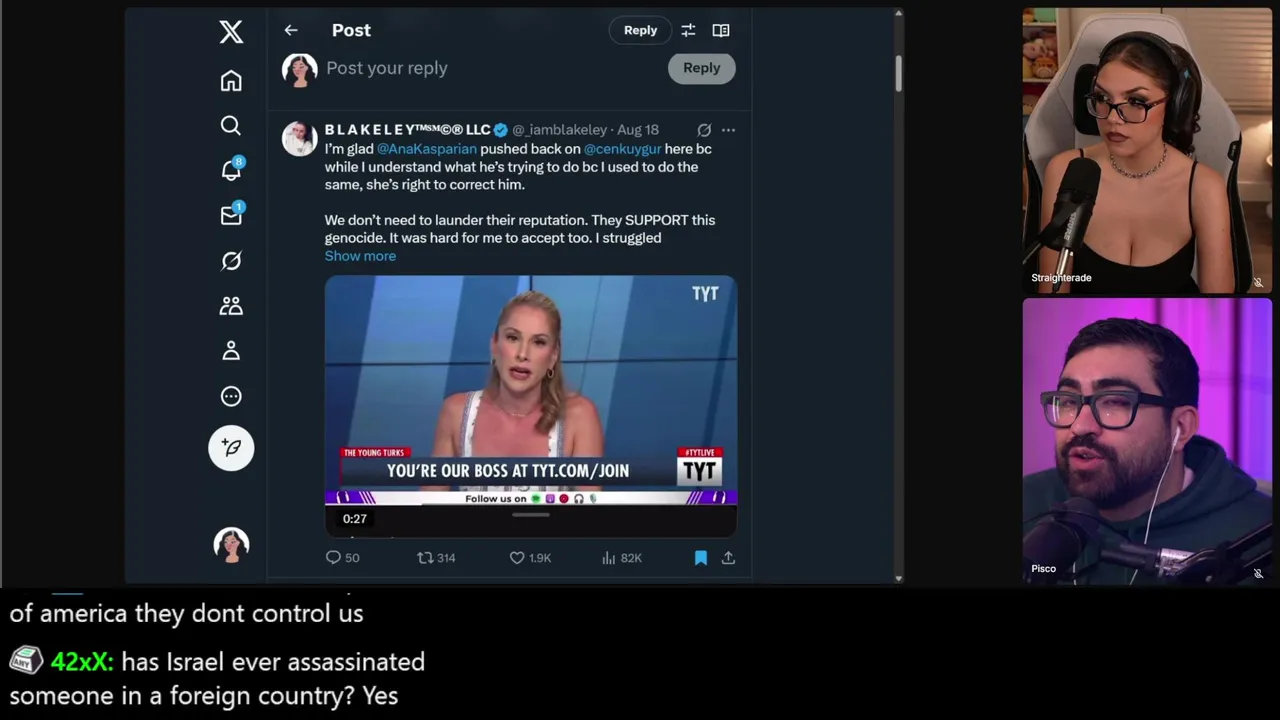This screenshot has width=1280, height=720.
Task: Open the X logo home link
Action: pyautogui.click(x=231, y=32)
